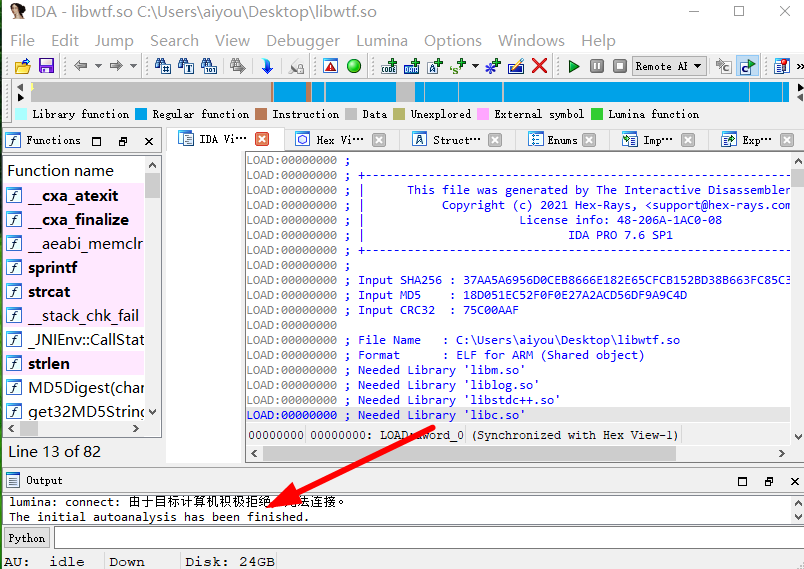Click the red warning triangle icon

click(x=331, y=66)
